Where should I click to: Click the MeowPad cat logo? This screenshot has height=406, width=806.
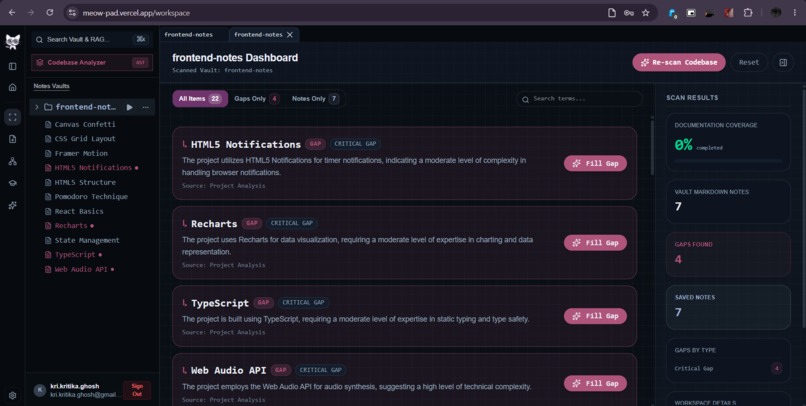tap(13, 42)
